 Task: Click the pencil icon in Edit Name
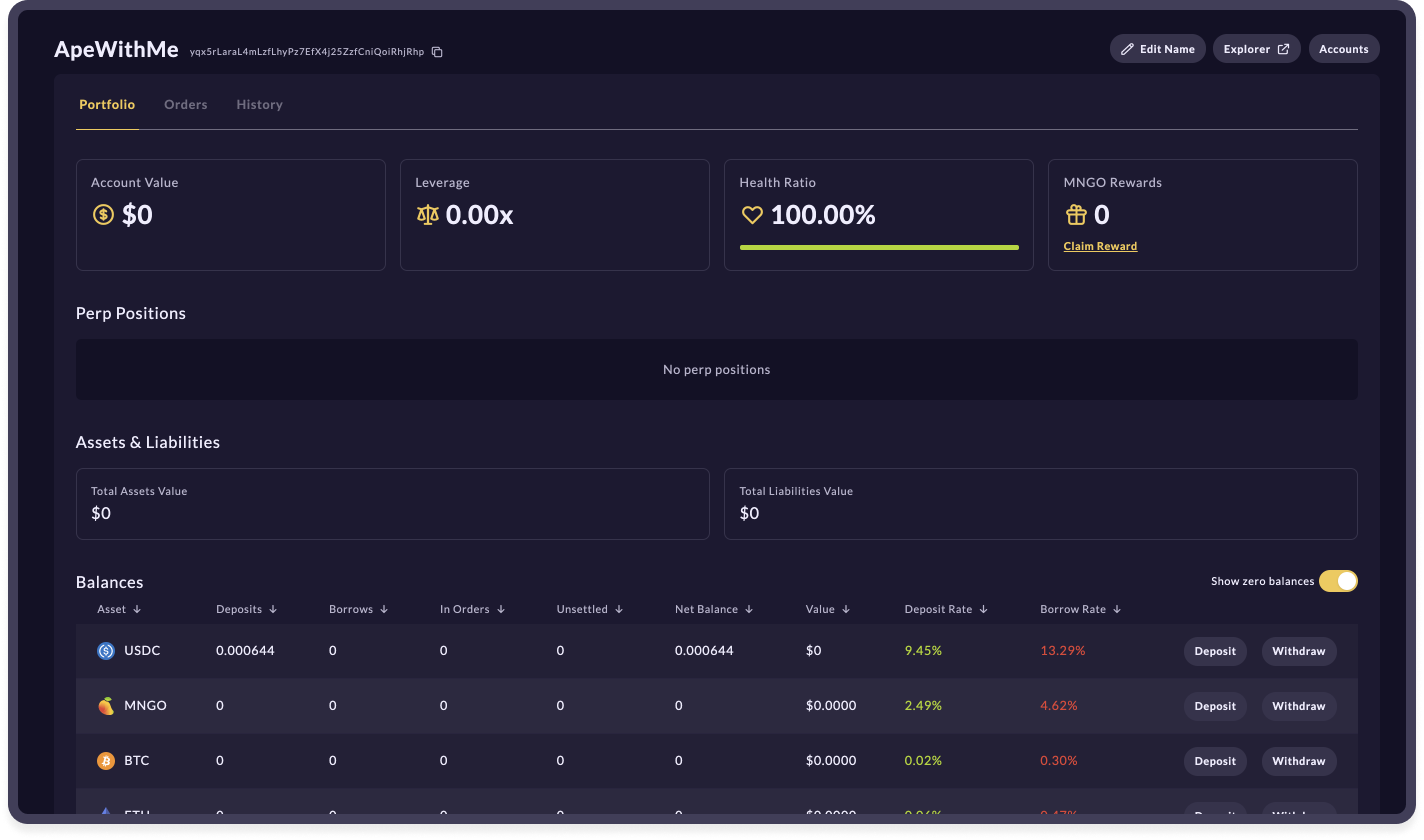pos(1127,49)
